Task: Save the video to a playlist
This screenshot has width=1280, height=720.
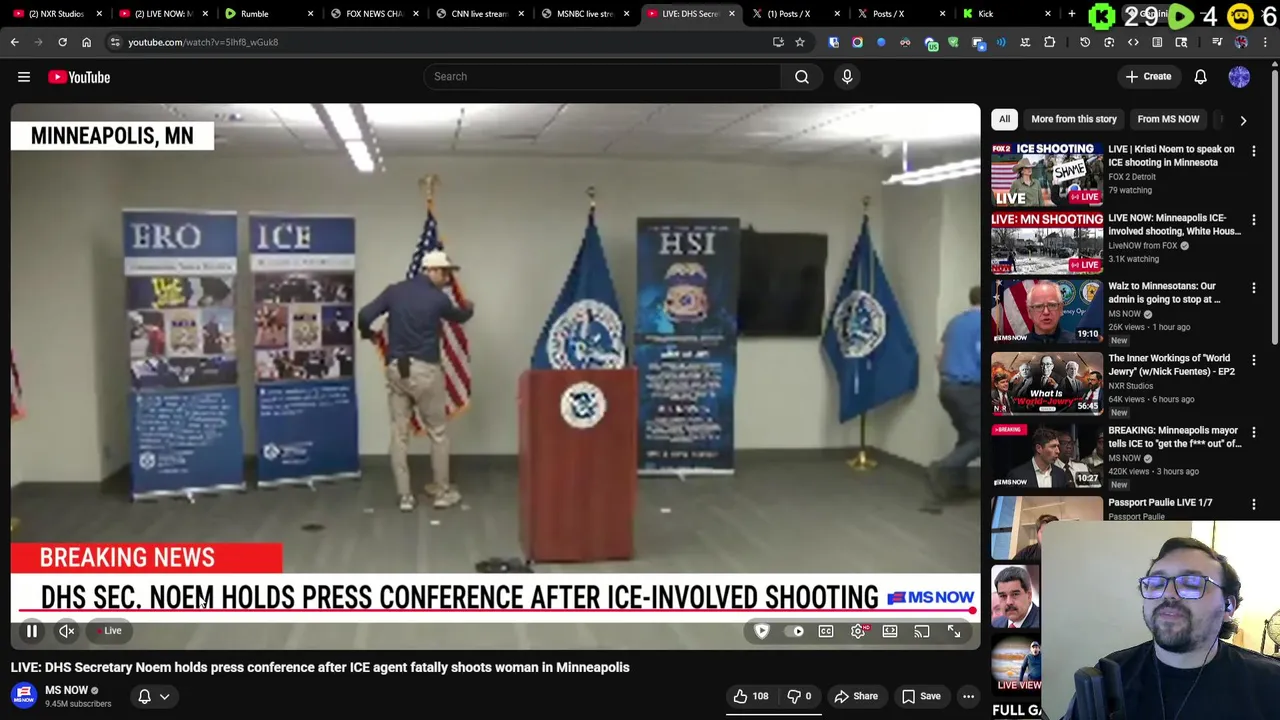Action: tap(921, 696)
